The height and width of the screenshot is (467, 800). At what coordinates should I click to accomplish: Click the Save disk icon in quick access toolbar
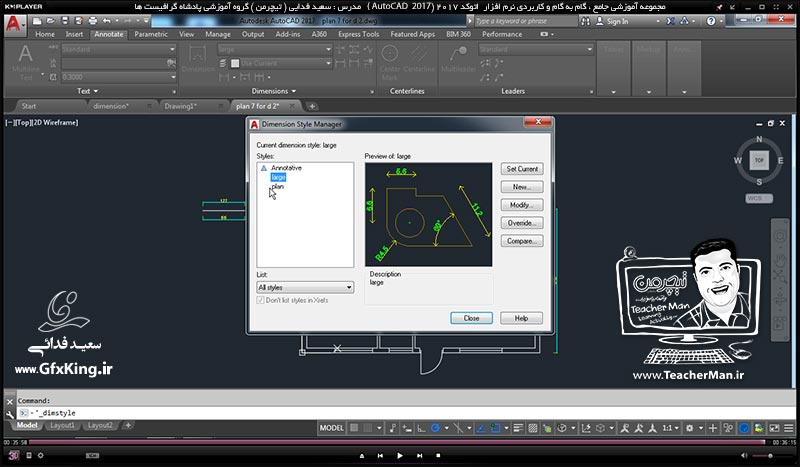pyautogui.click(x=65, y=21)
